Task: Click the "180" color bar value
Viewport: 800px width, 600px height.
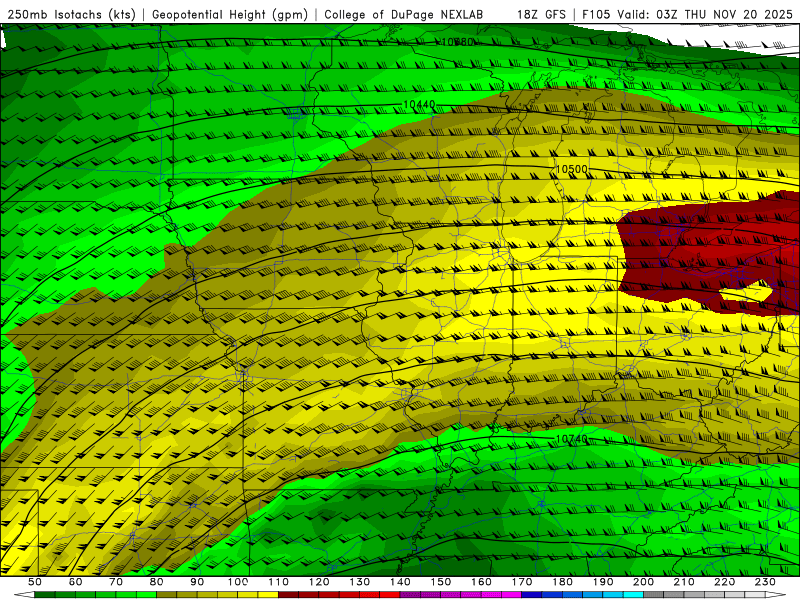Action: coord(562,582)
